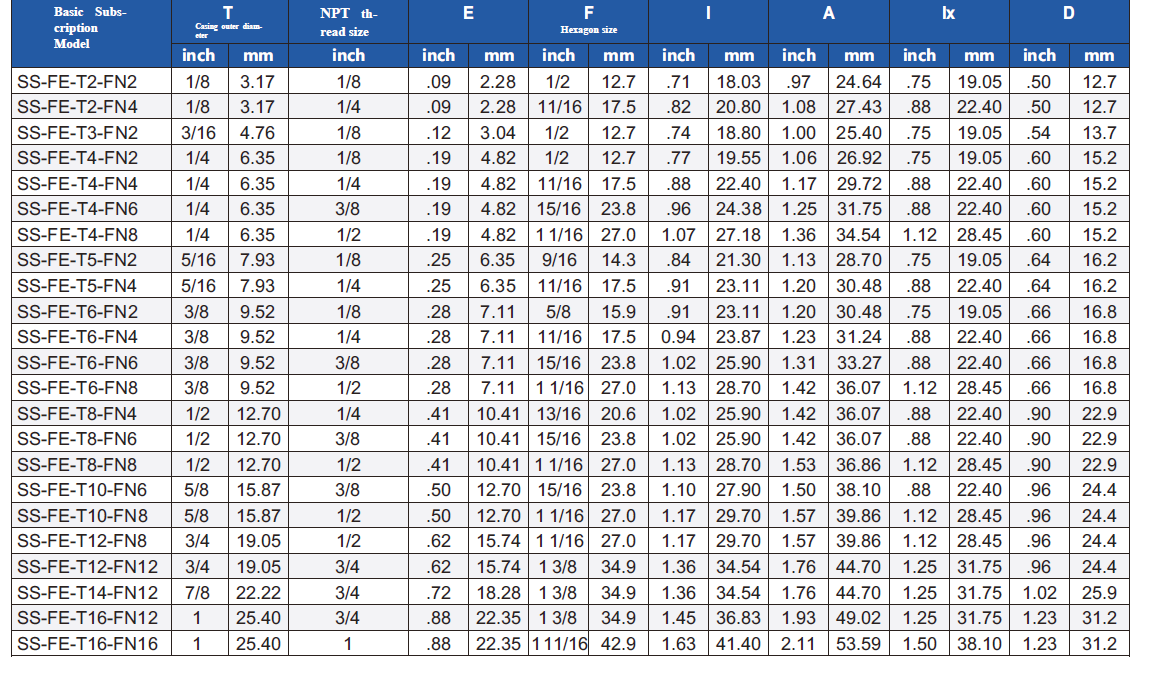Select the 9/16 hexagon size cell

559,260
